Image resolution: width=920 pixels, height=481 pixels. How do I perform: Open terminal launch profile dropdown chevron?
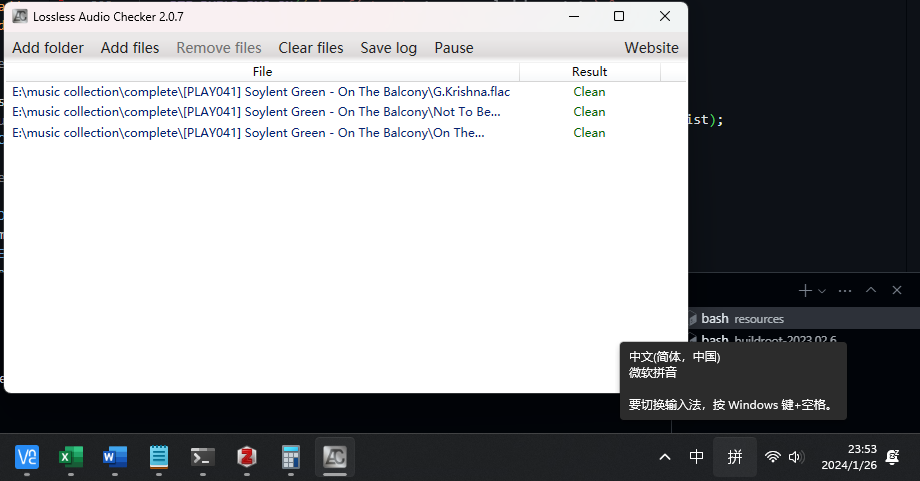(822, 291)
